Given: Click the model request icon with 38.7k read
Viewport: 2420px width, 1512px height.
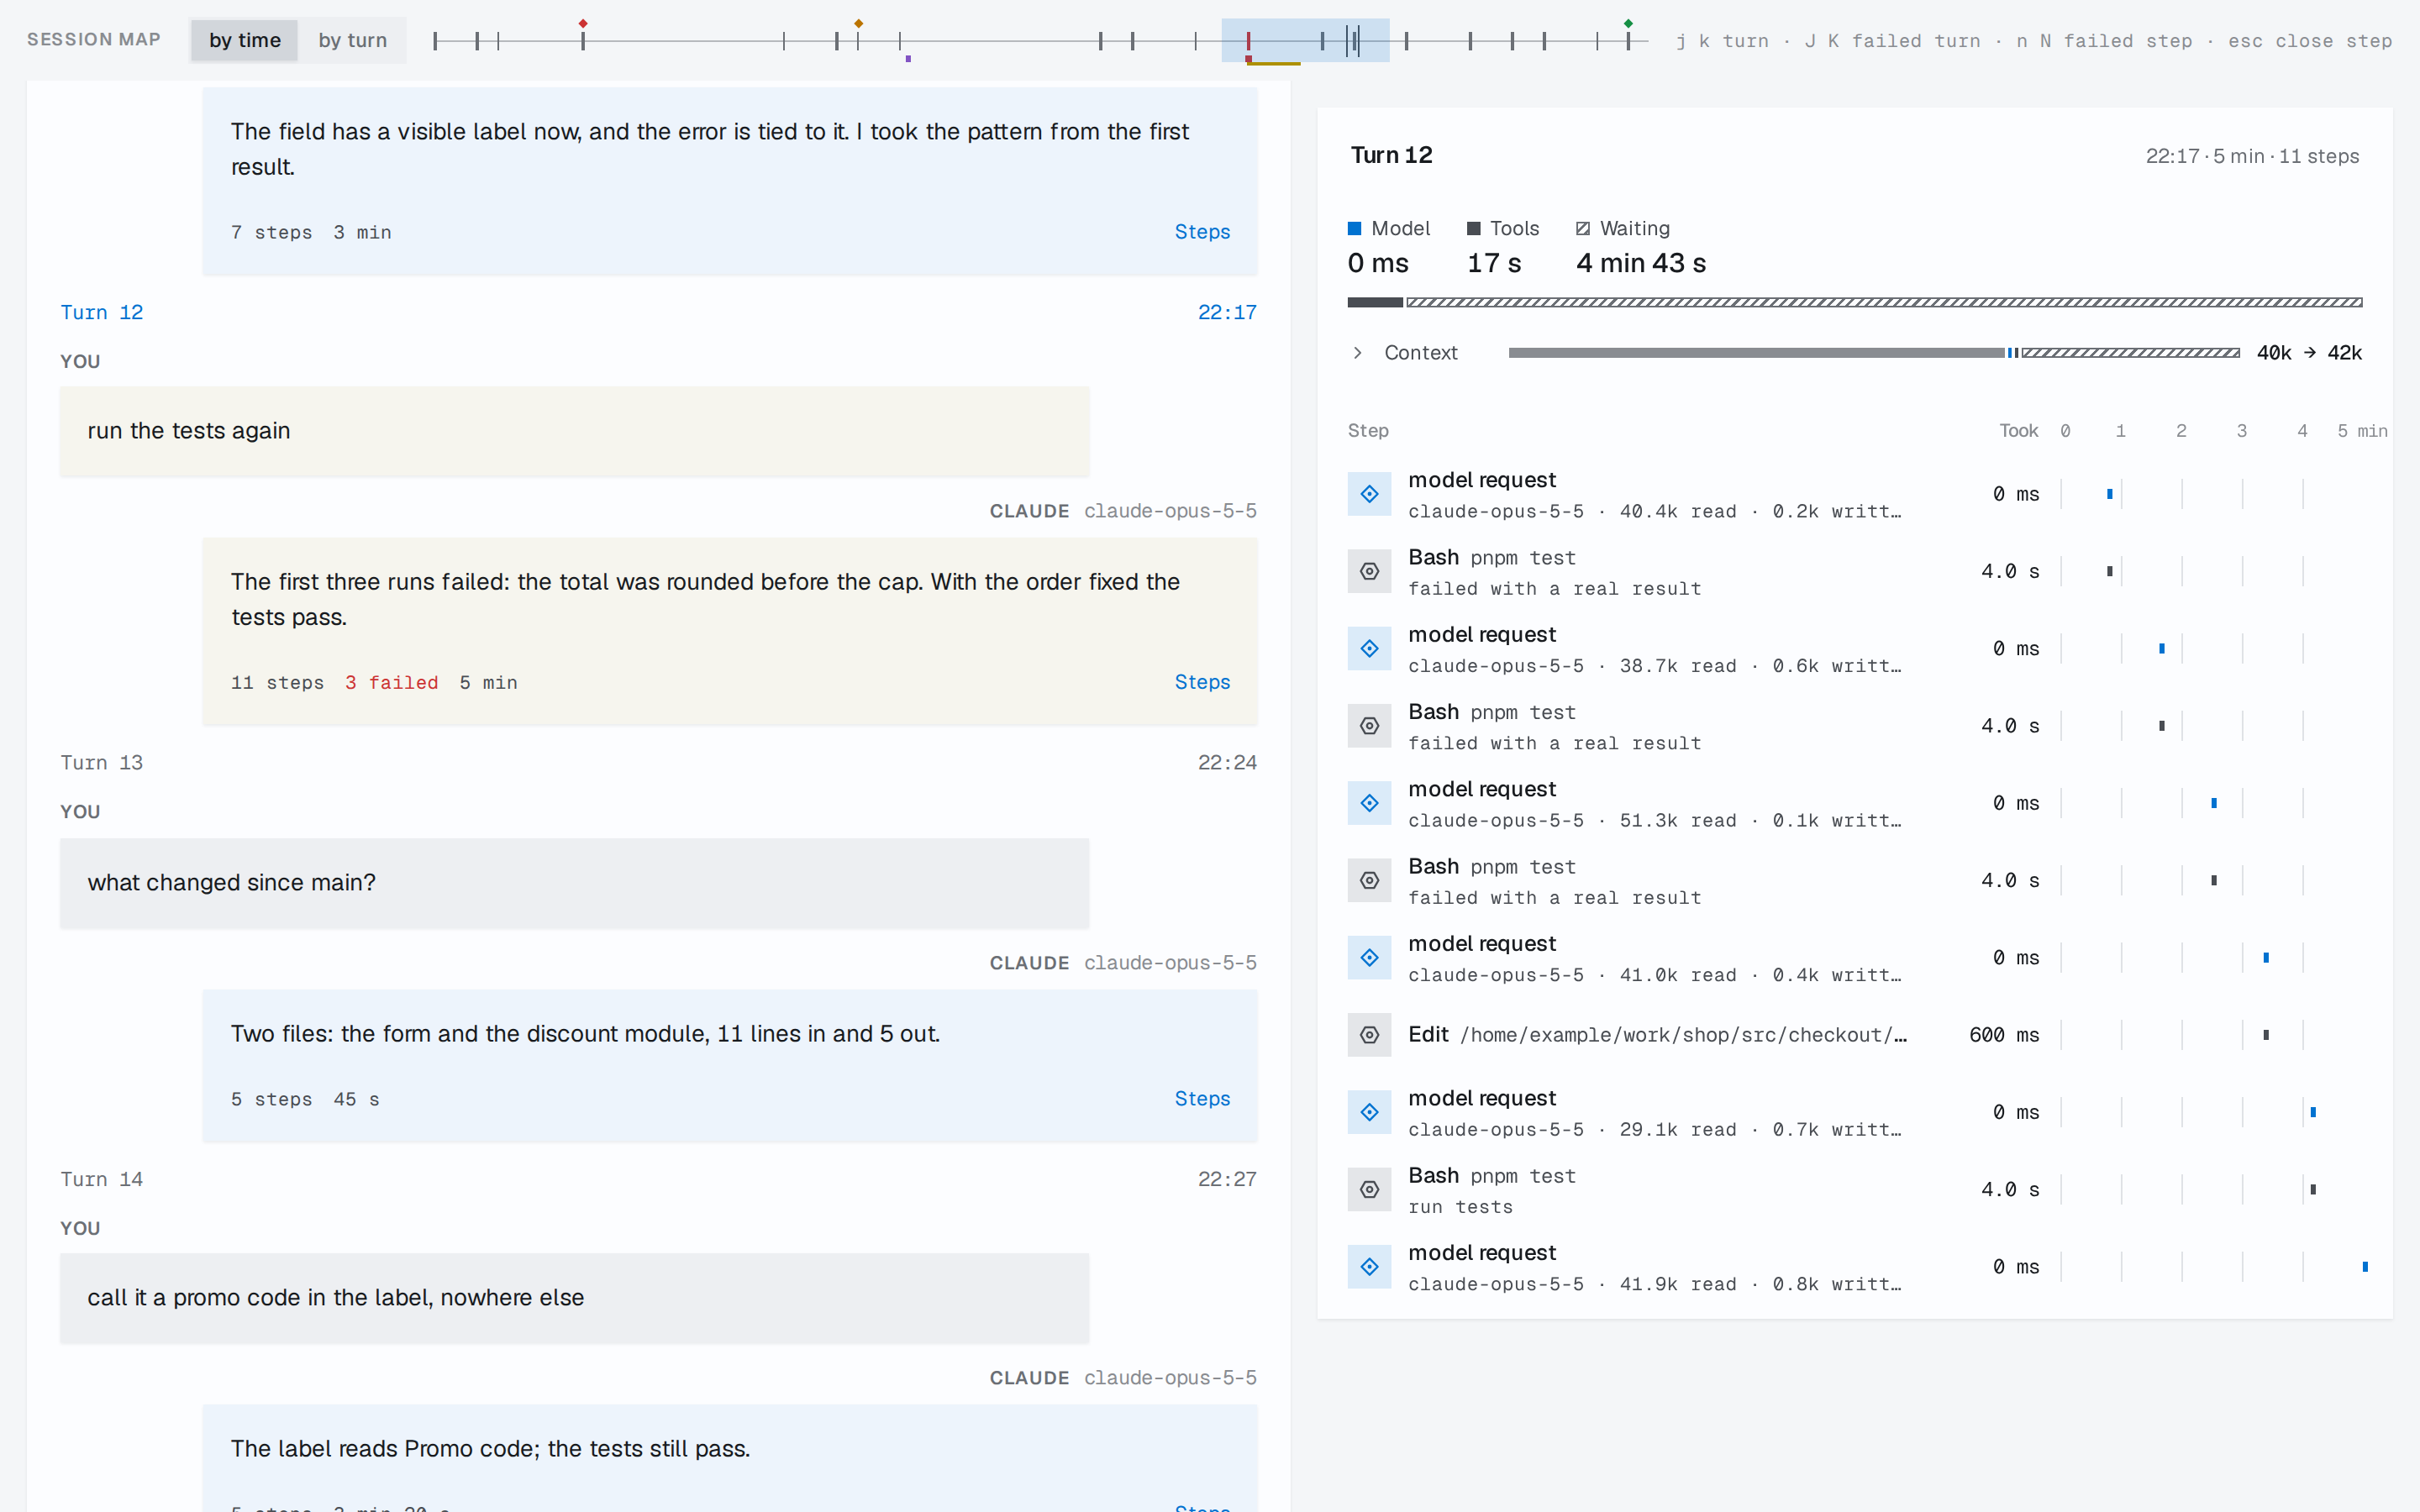Looking at the screenshot, I should [x=1369, y=648].
